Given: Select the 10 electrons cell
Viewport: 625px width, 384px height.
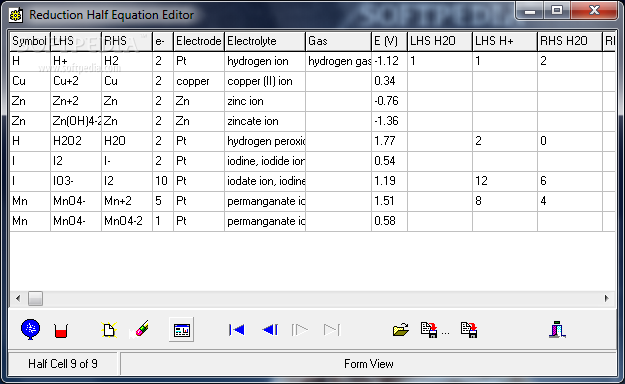Looking at the screenshot, I should click(x=163, y=181).
